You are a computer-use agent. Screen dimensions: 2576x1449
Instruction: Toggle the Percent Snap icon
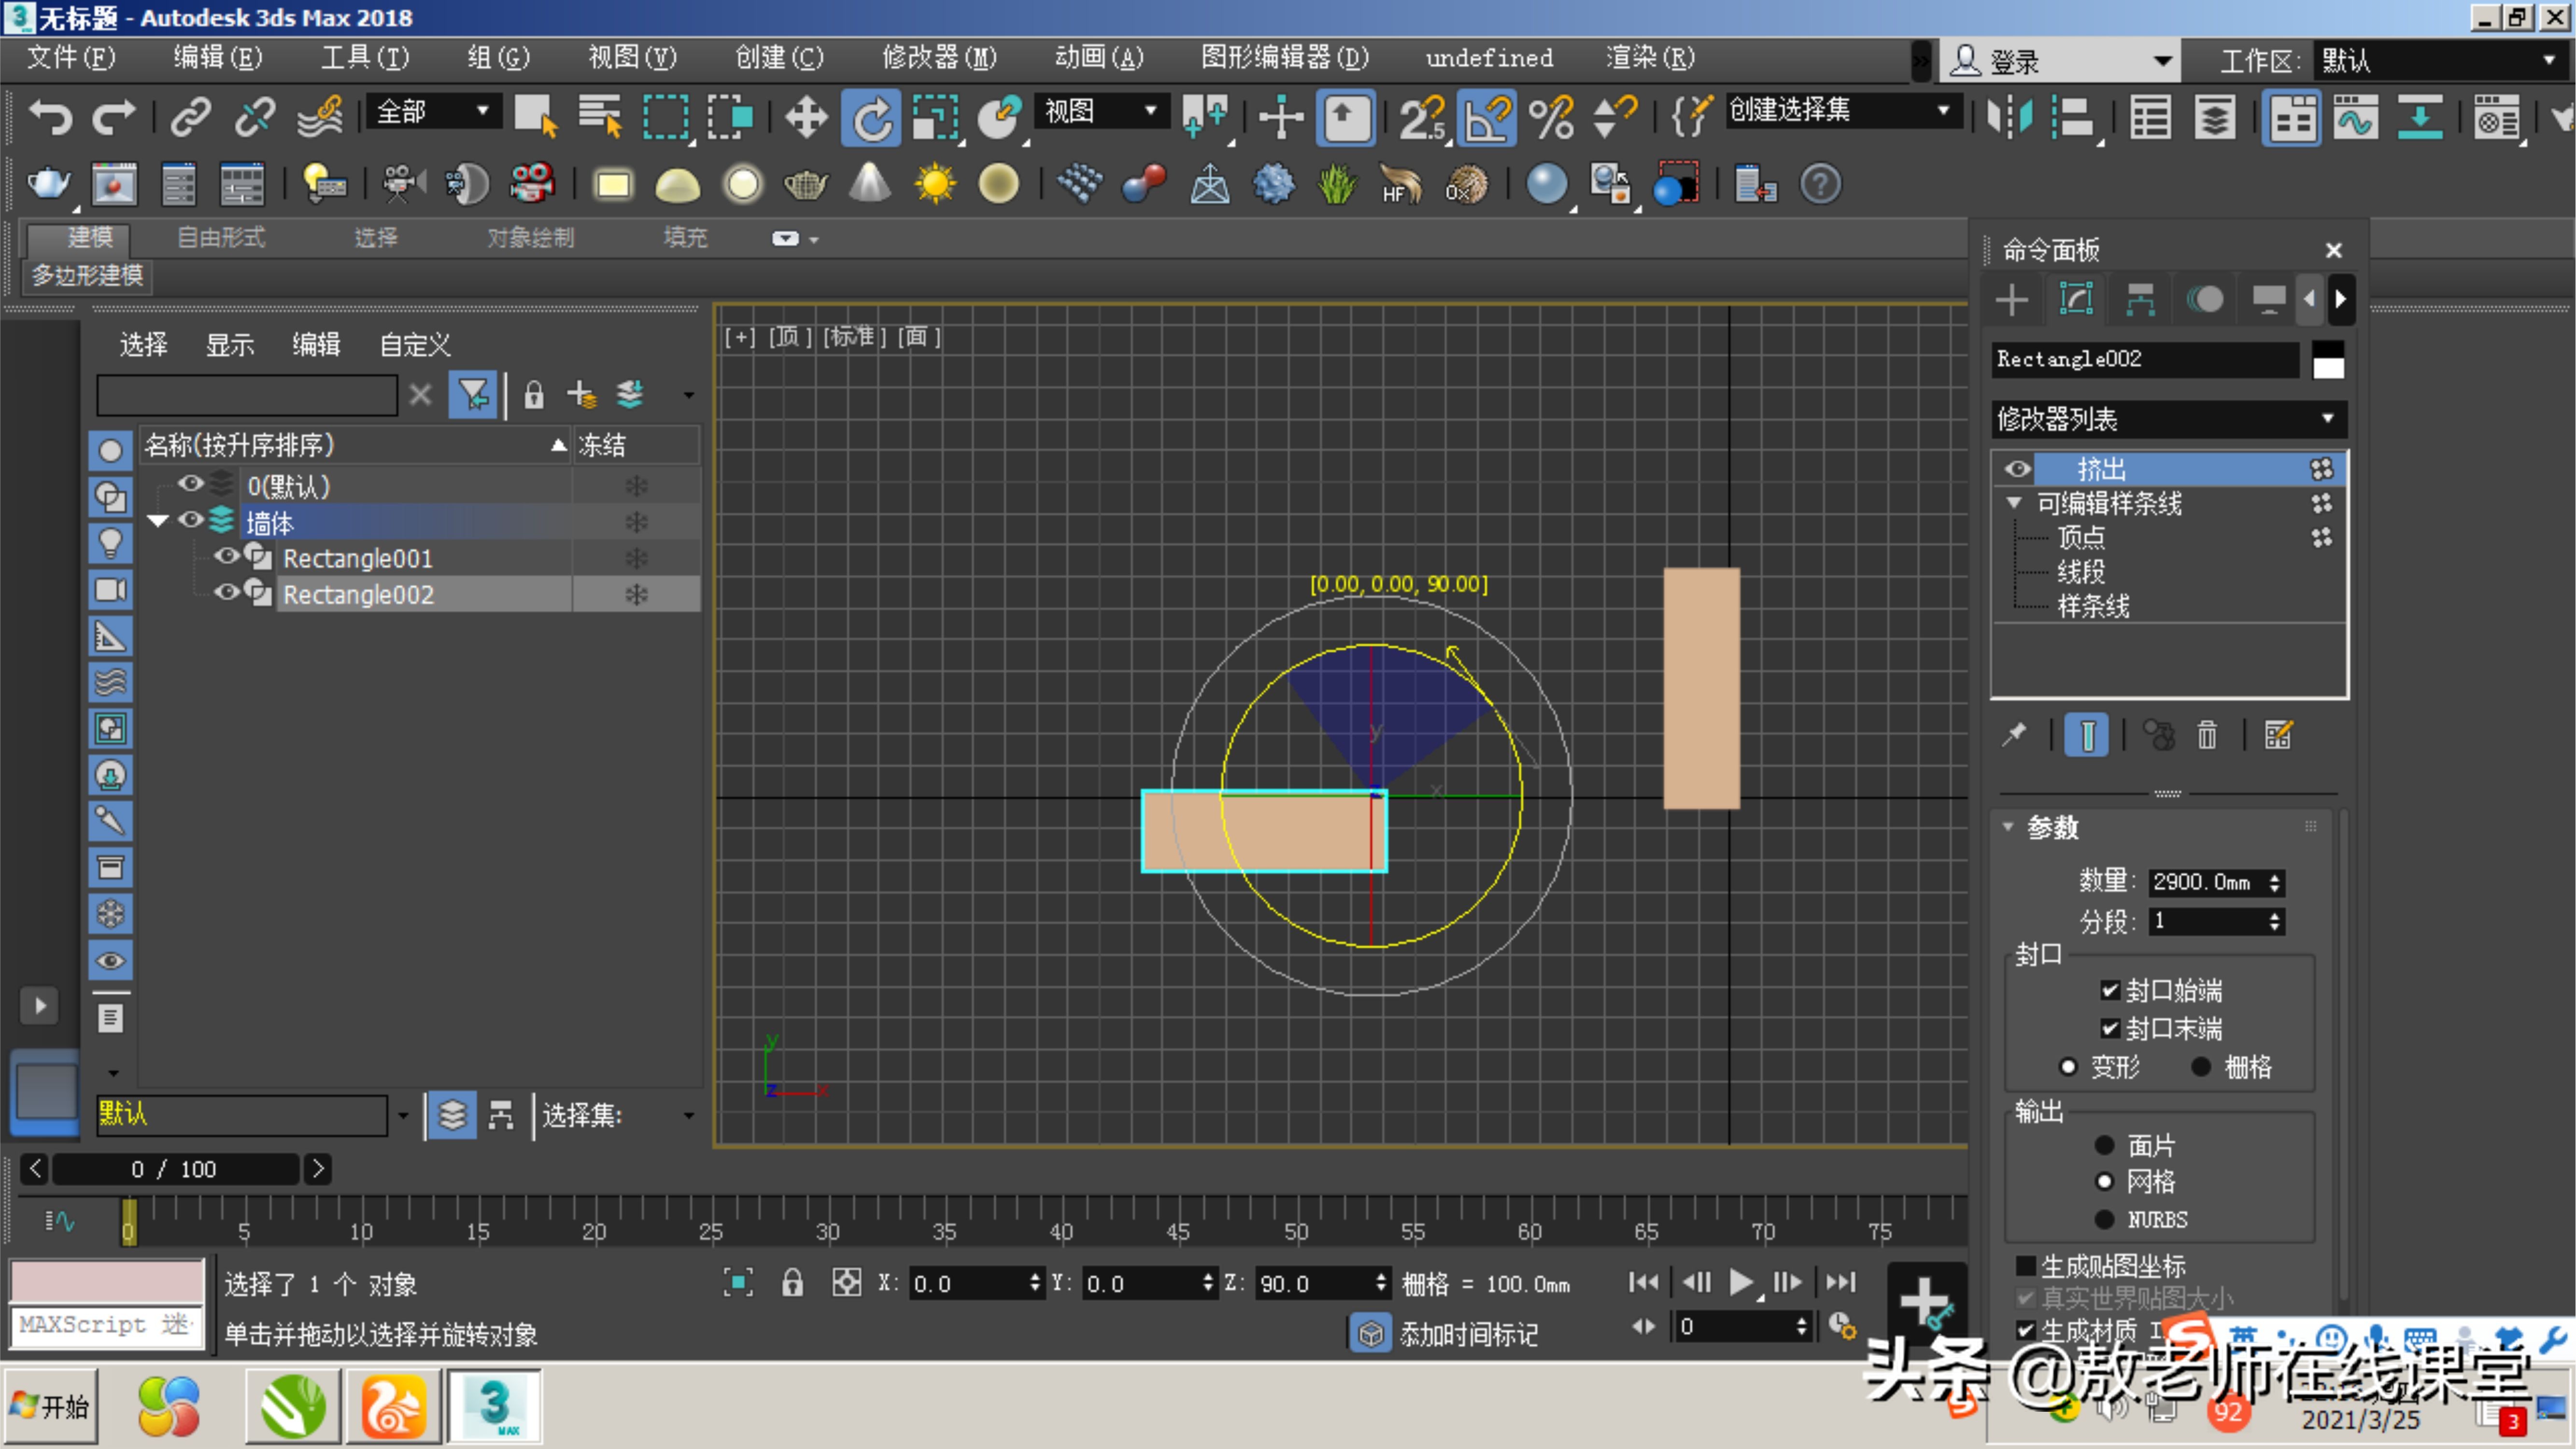coord(1551,118)
